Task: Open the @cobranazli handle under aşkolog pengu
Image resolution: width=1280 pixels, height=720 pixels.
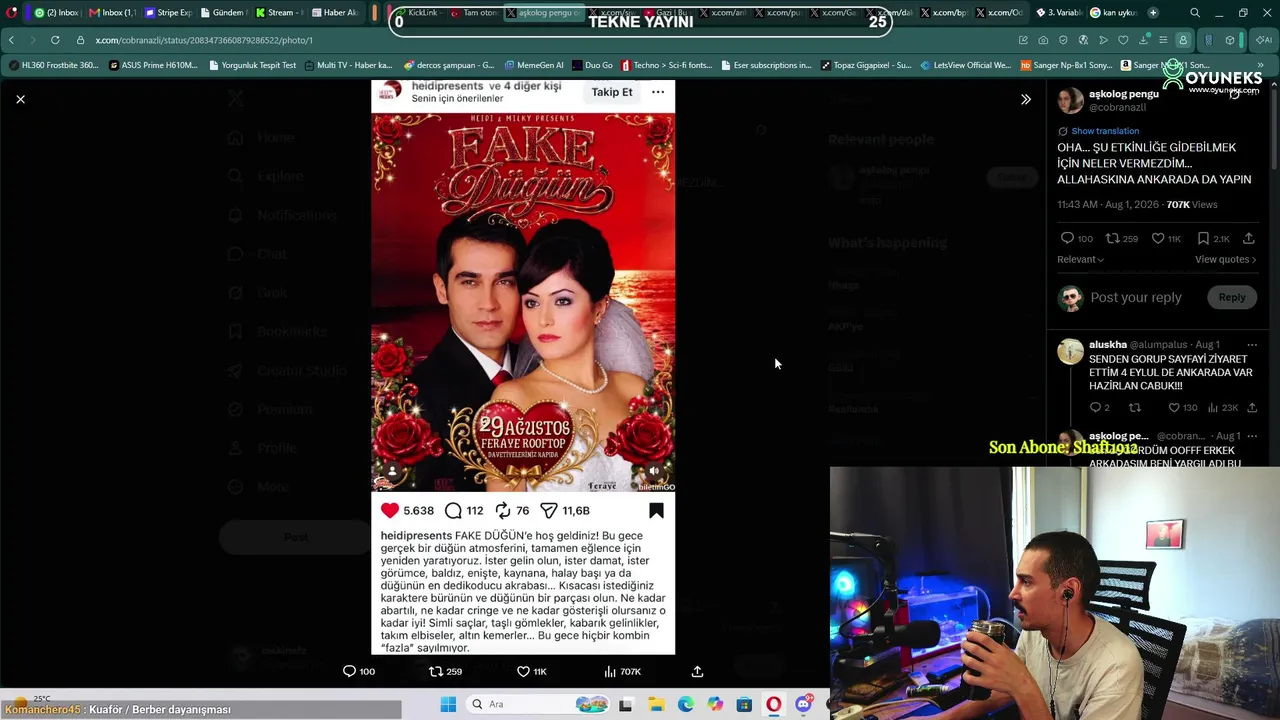Action: (1117, 107)
